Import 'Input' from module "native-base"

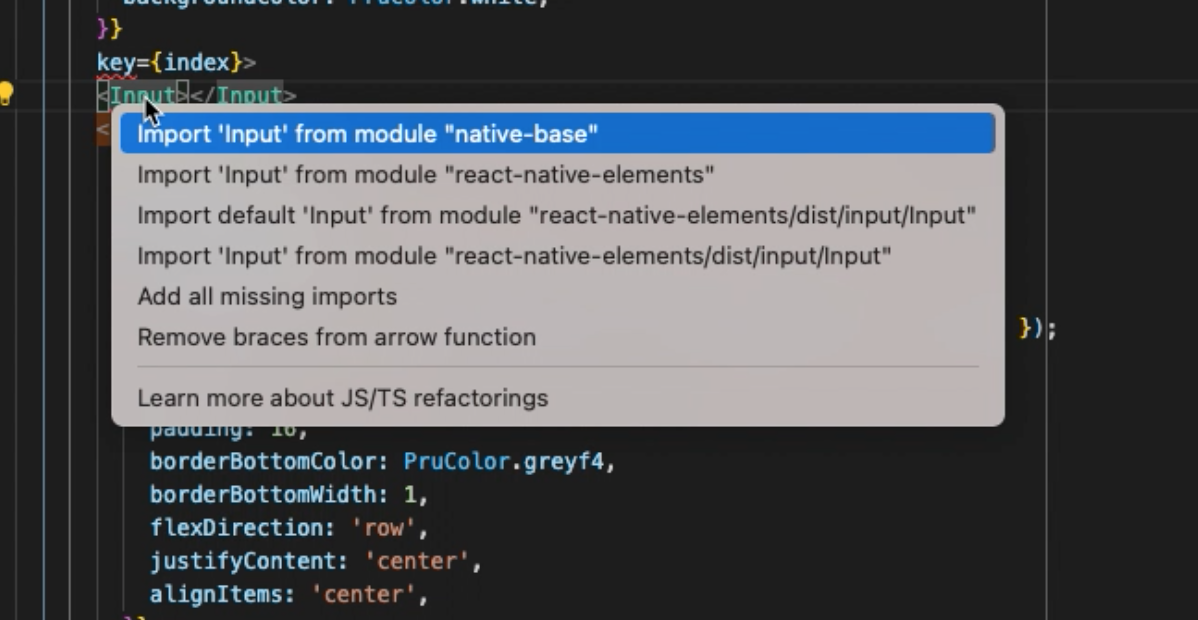pos(558,133)
